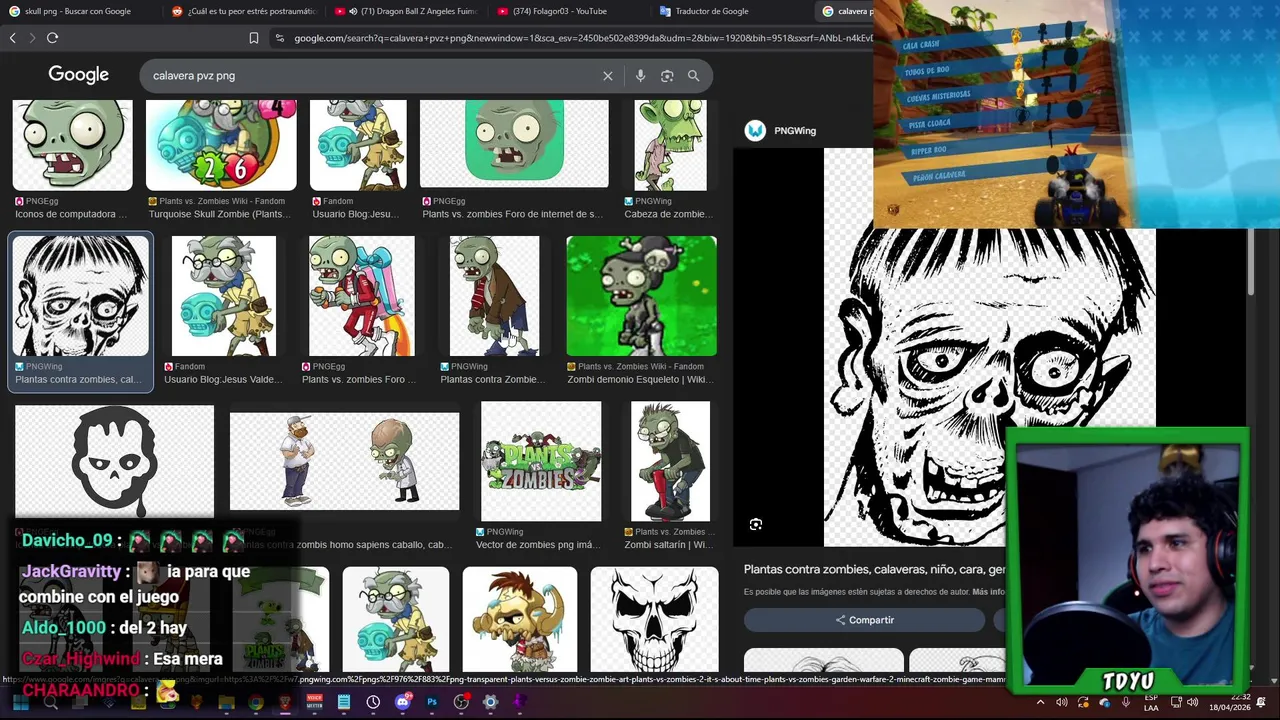1280x720 pixels.
Task: Click the magnifier search icon
Action: (693, 76)
